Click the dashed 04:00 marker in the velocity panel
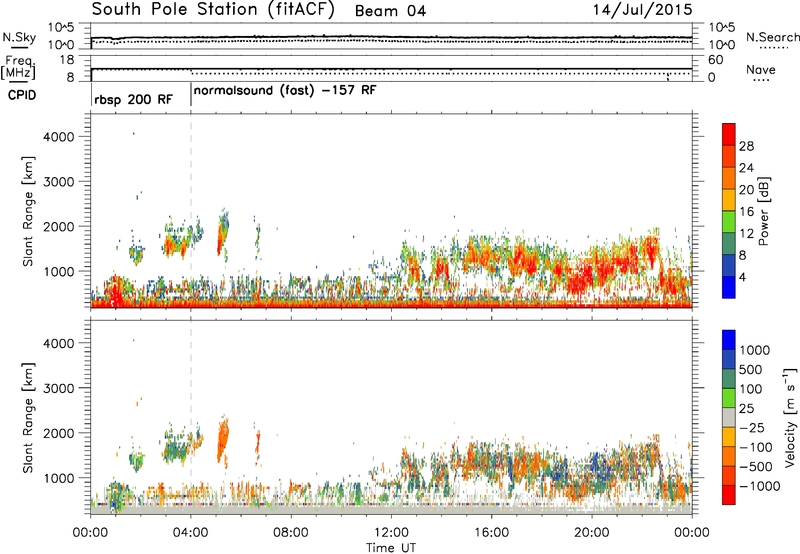The image size is (800, 554). tap(191, 417)
